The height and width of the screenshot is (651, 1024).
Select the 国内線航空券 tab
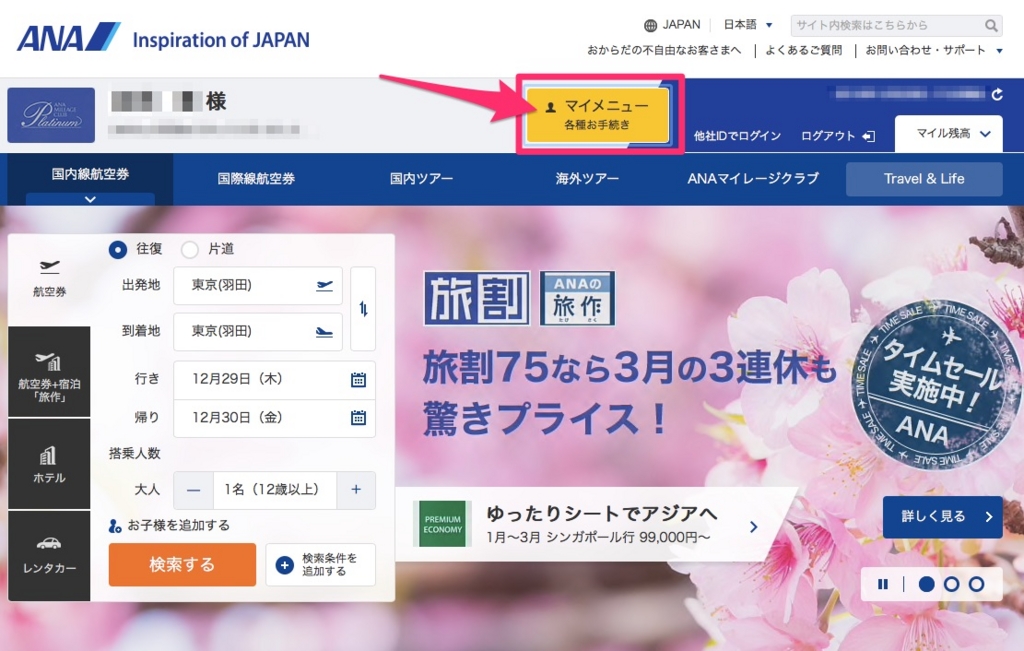pyautogui.click(x=90, y=174)
